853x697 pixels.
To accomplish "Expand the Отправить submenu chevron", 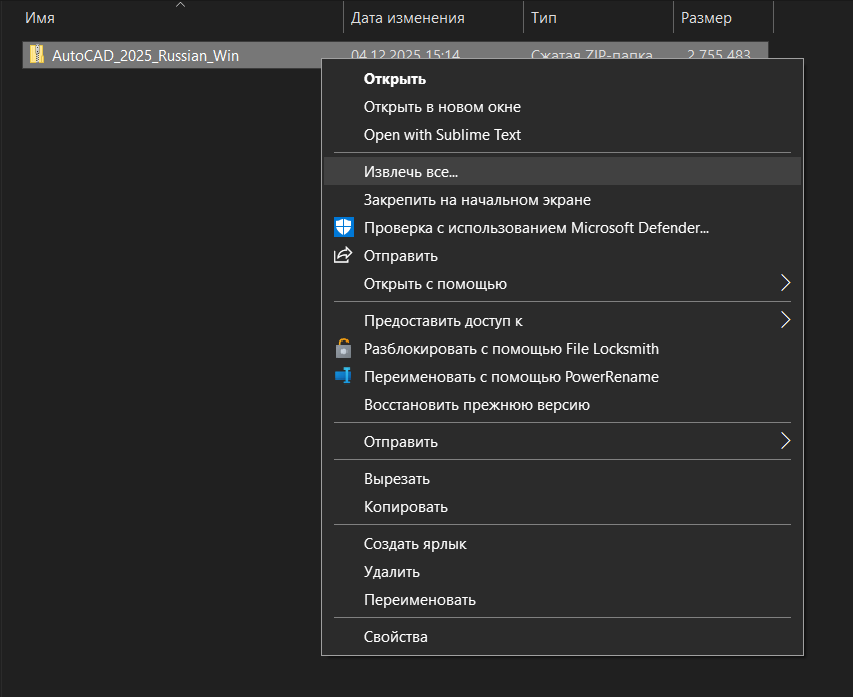I will pos(785,441).
